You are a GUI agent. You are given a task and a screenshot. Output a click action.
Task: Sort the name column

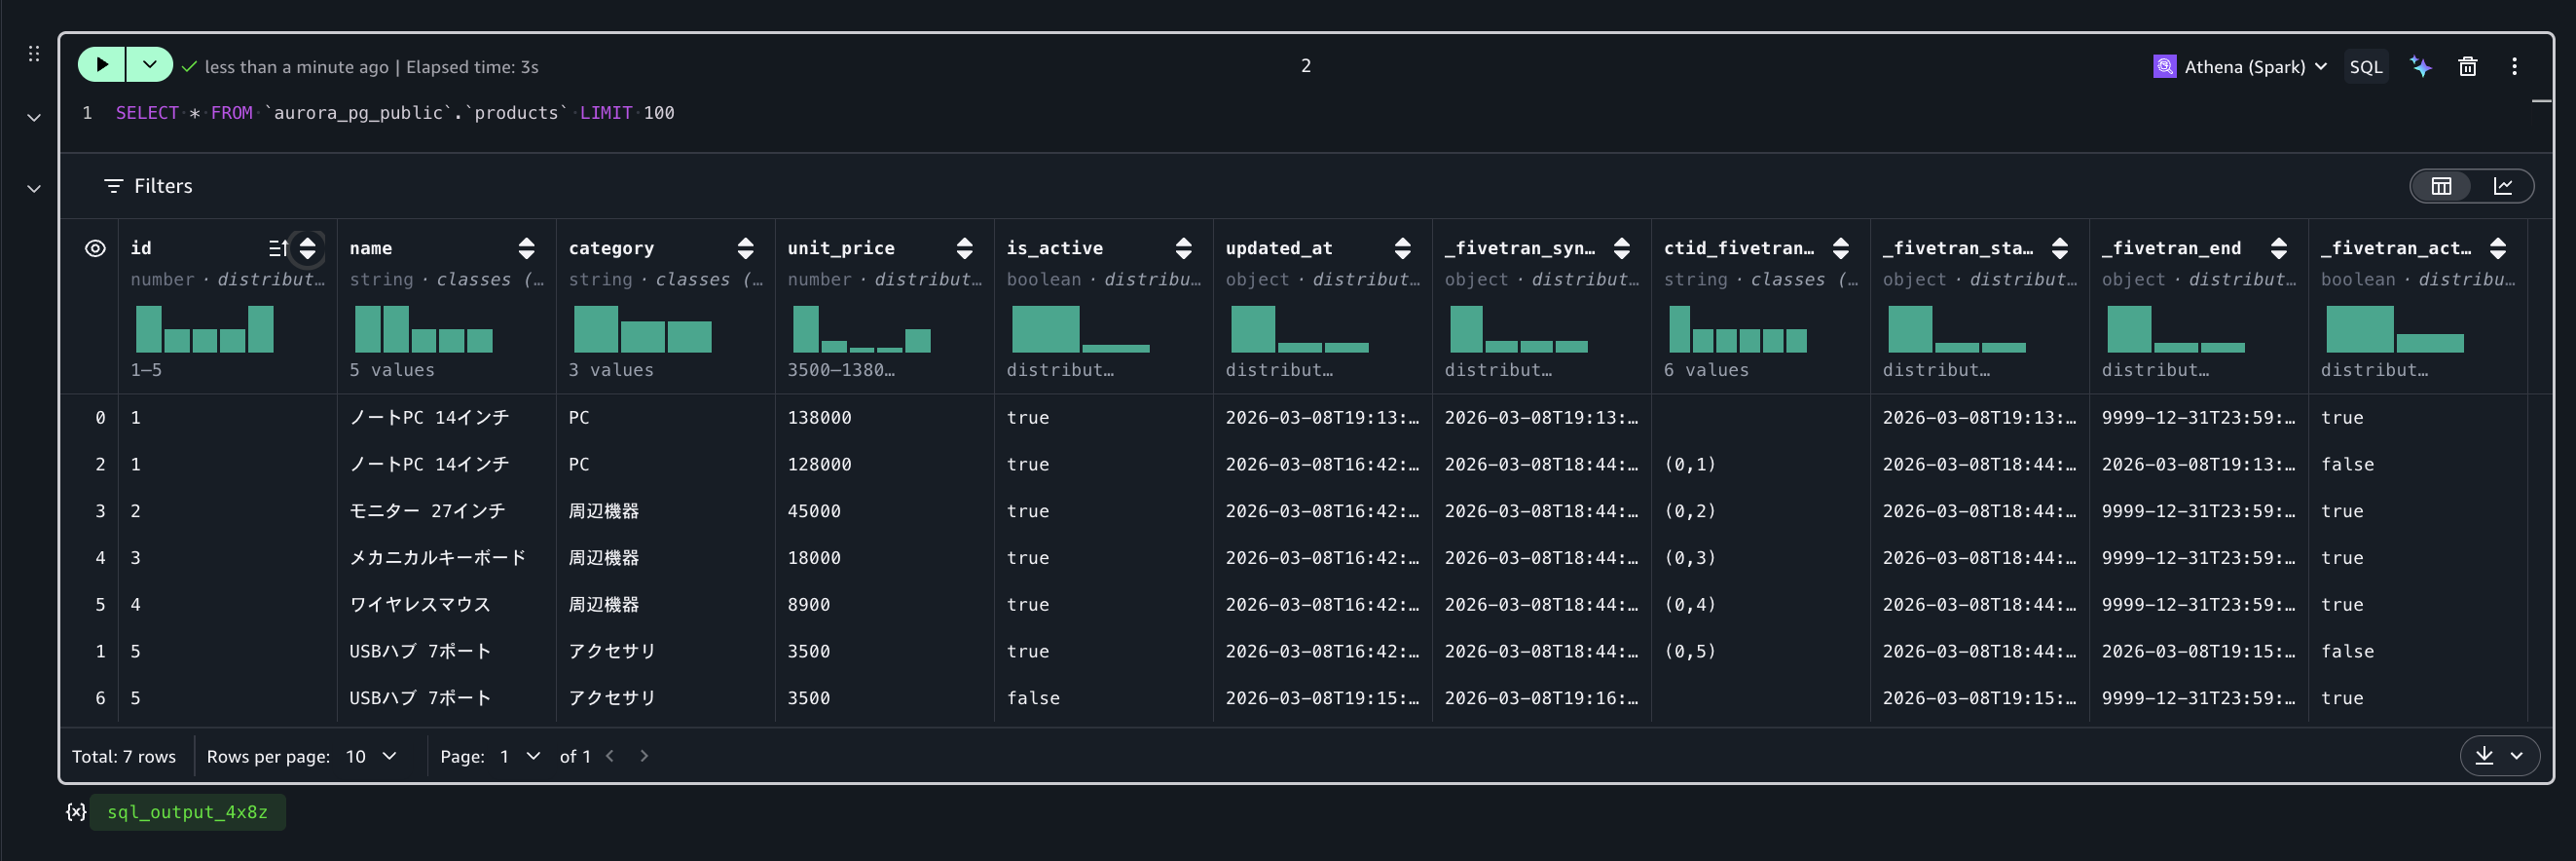tap(526, 248)
